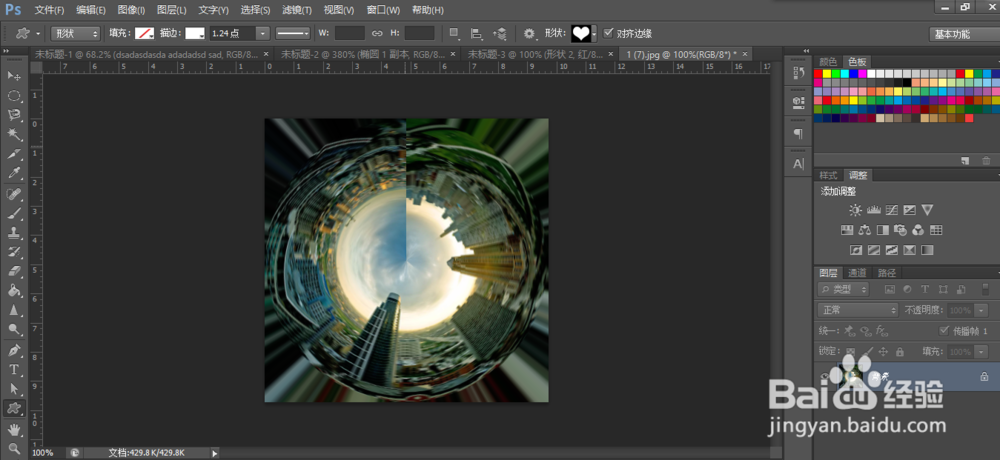Toggle the 传播帧 1 checkbox
The width and height of the screenshot is (1000, 460).
[945, 331]
